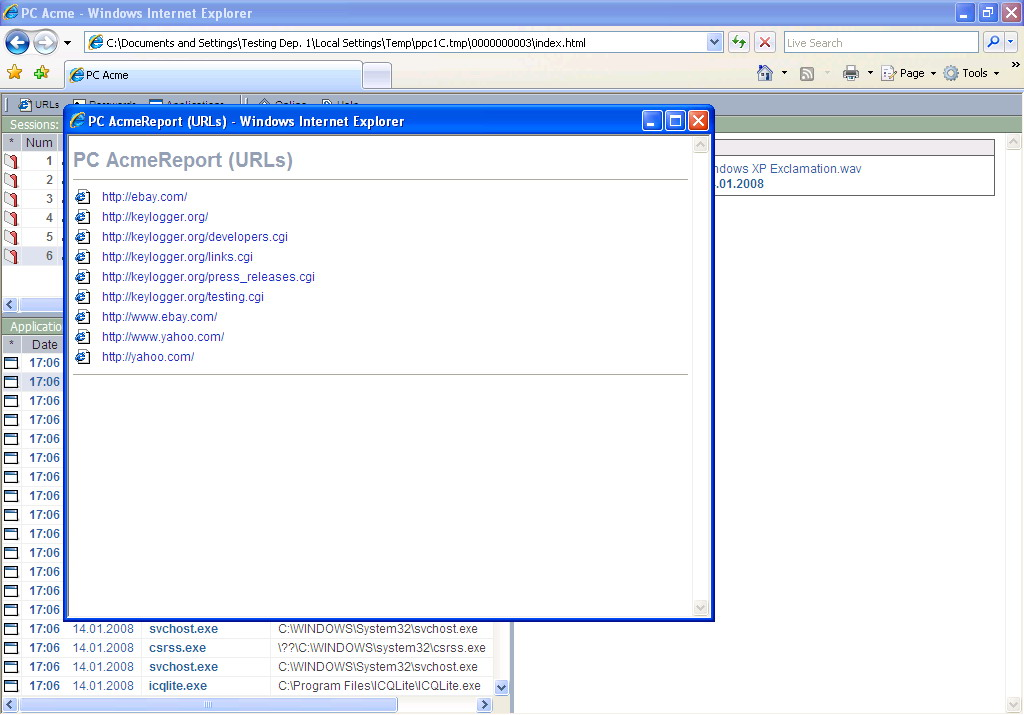Open the blank new tab button
The width and height of the screenshot is (1024, 715).
(x=376, y=75)
